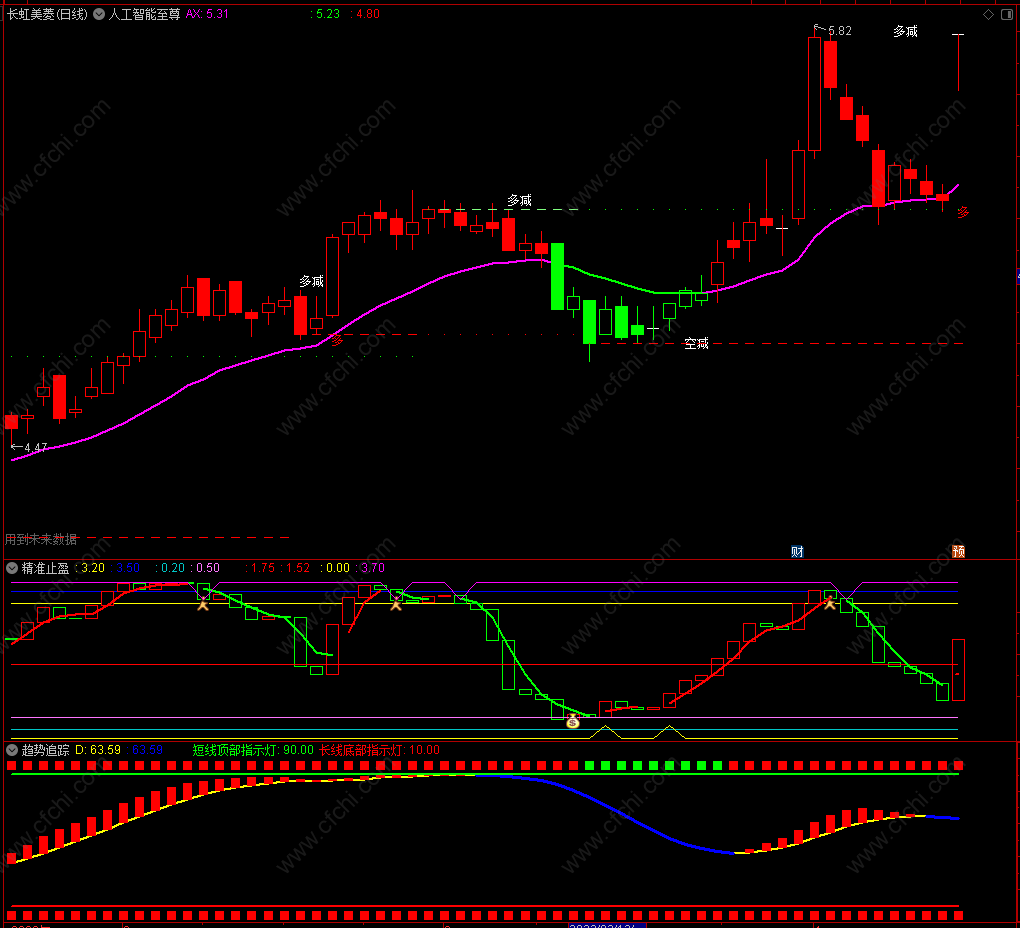Click the rightmost sell-signal icon near 精准止盈 peak
The image size is (1020, 928).
coord(829,602)
